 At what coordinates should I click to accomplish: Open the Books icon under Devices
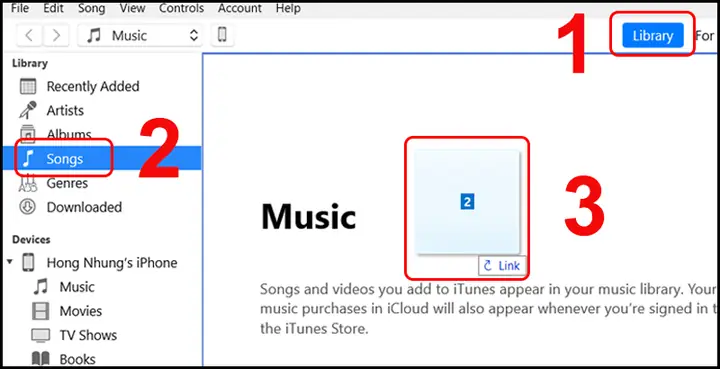(40, 359)
